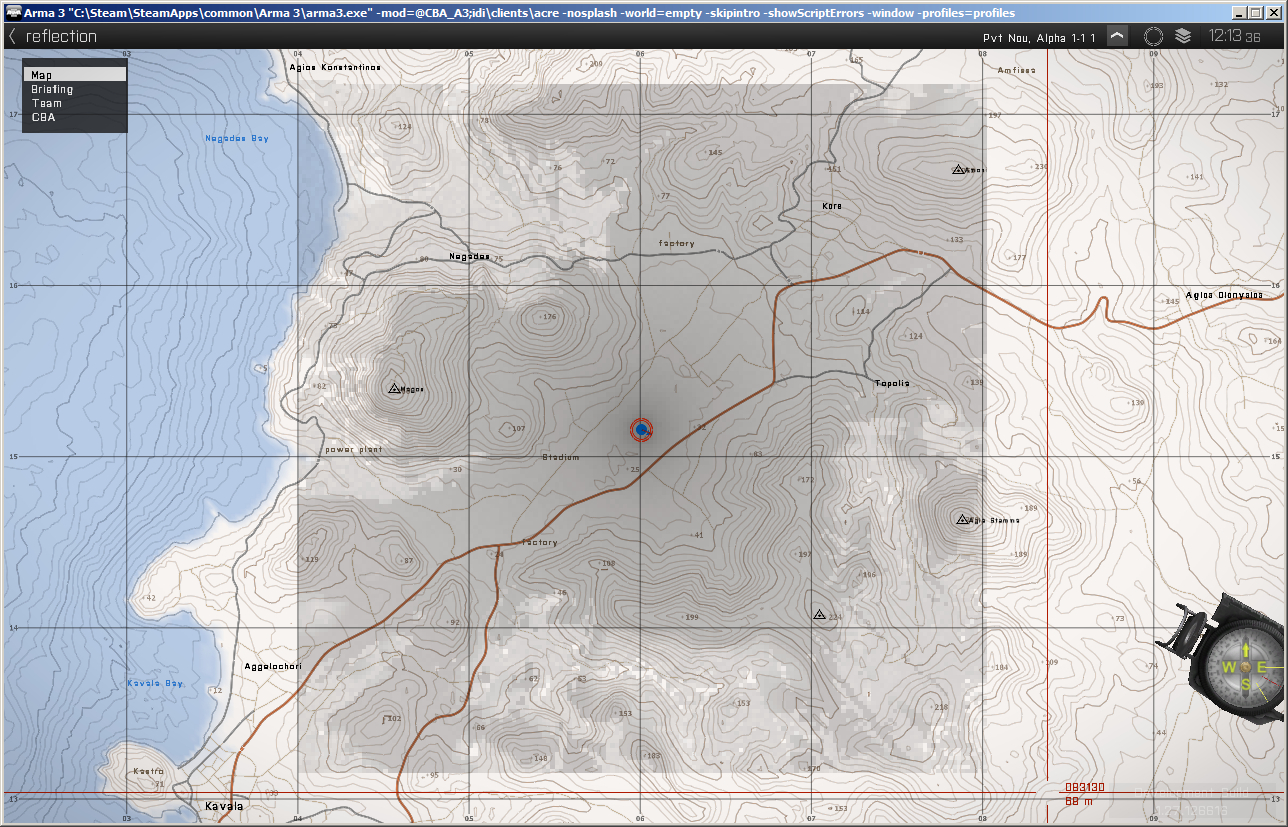This screenshot has width=1288, height=827.
Task: Minimize the Arma 3 window
Action: pyautogui.click(x=1240, y=13)
